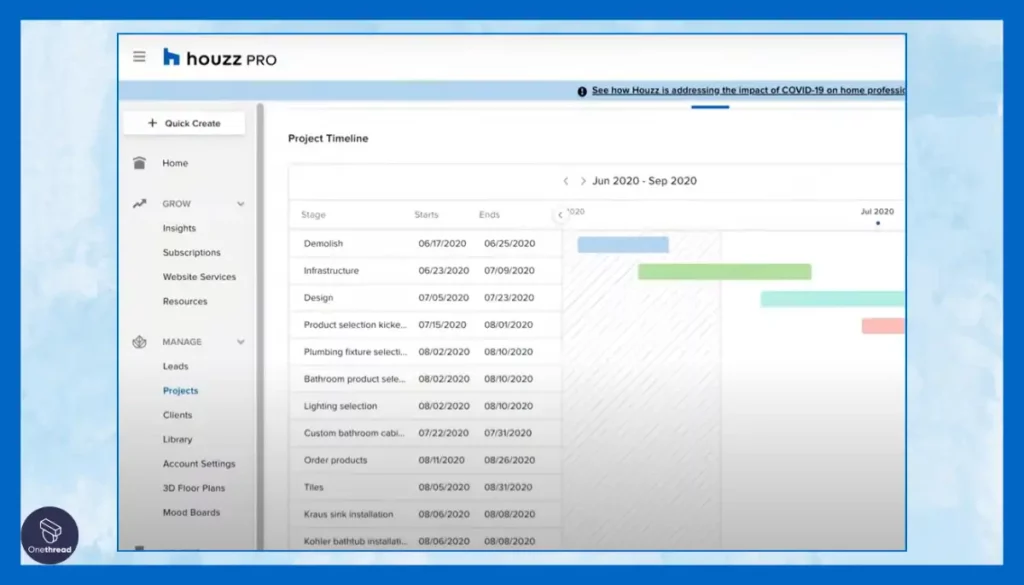1024x585 pixels.
Task: Click the Project Timeline heading
Action: pyautogui.click(x=328, y=138)
